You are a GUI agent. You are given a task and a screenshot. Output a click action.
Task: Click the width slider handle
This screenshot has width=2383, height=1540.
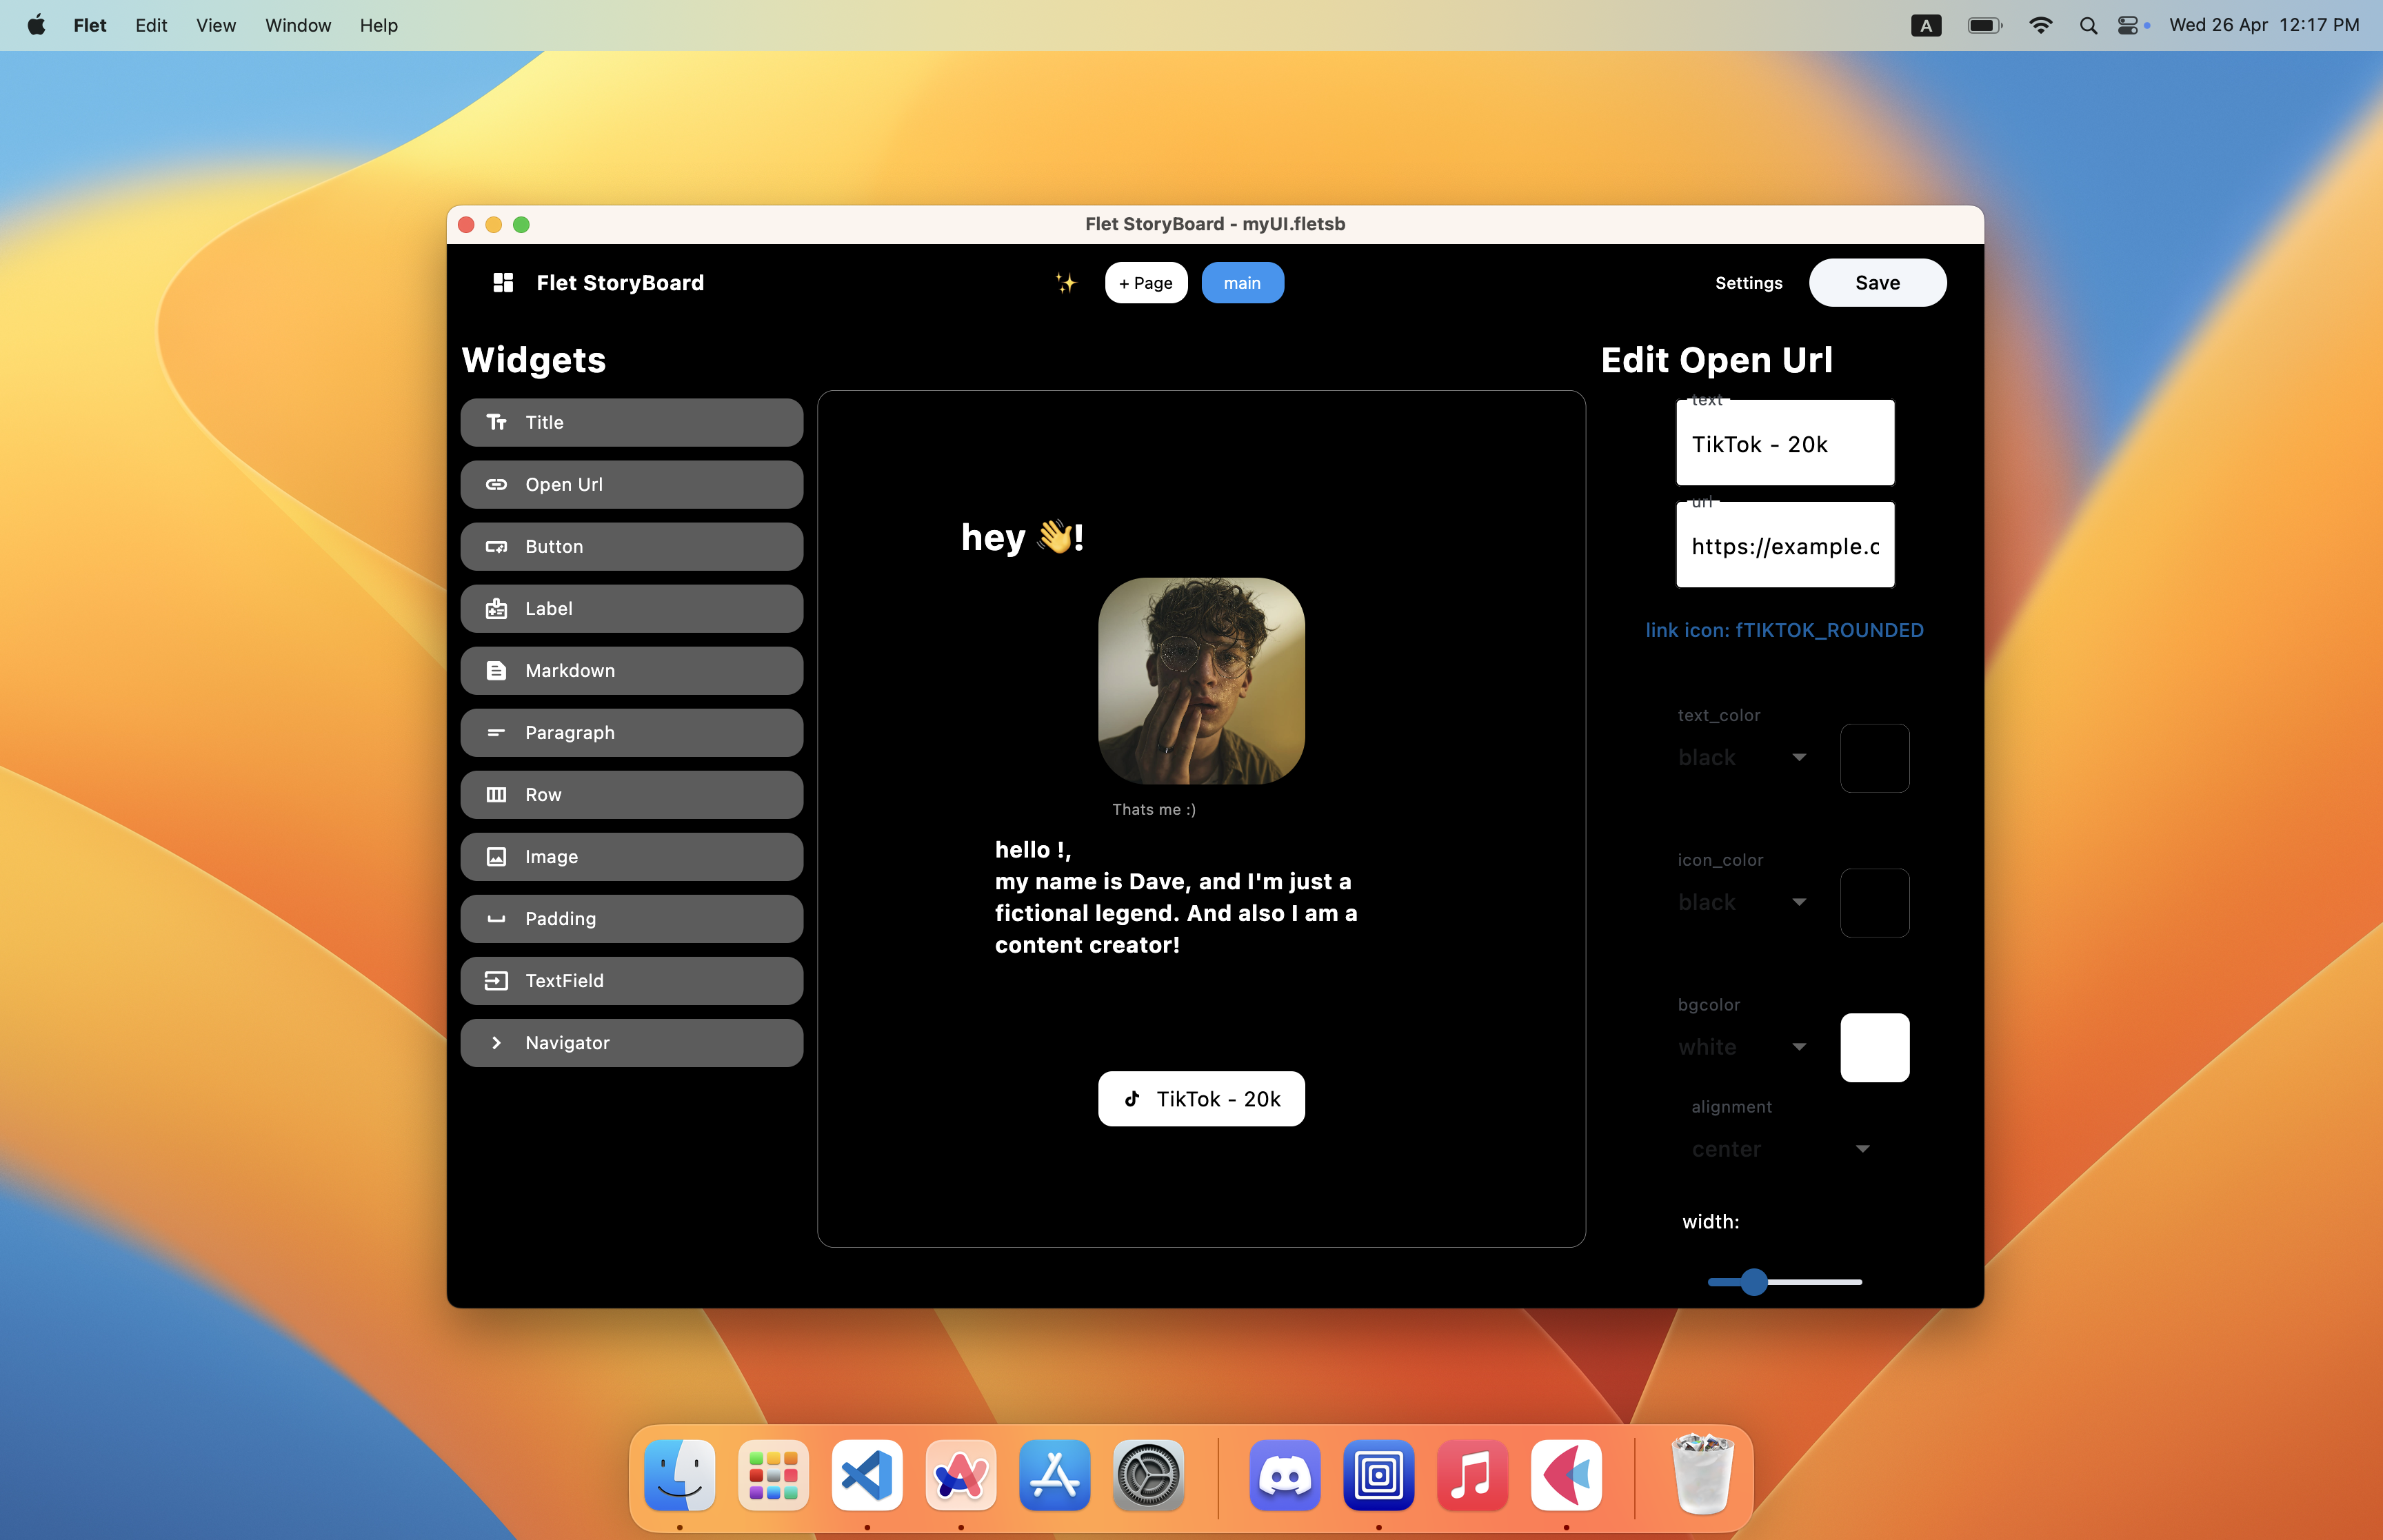coord(1754,1282)
